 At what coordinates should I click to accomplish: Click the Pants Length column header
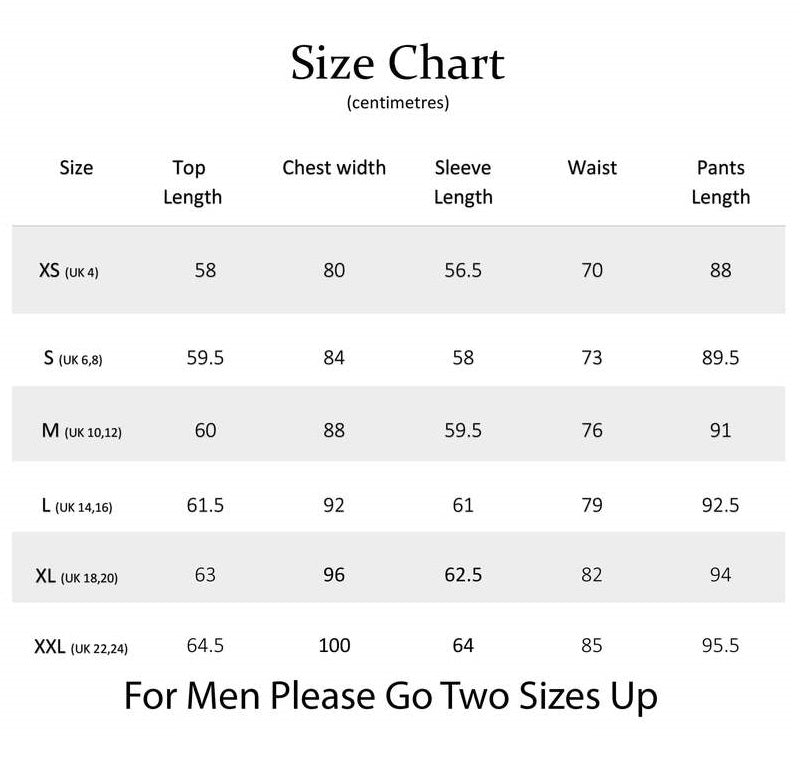[720, 182]
